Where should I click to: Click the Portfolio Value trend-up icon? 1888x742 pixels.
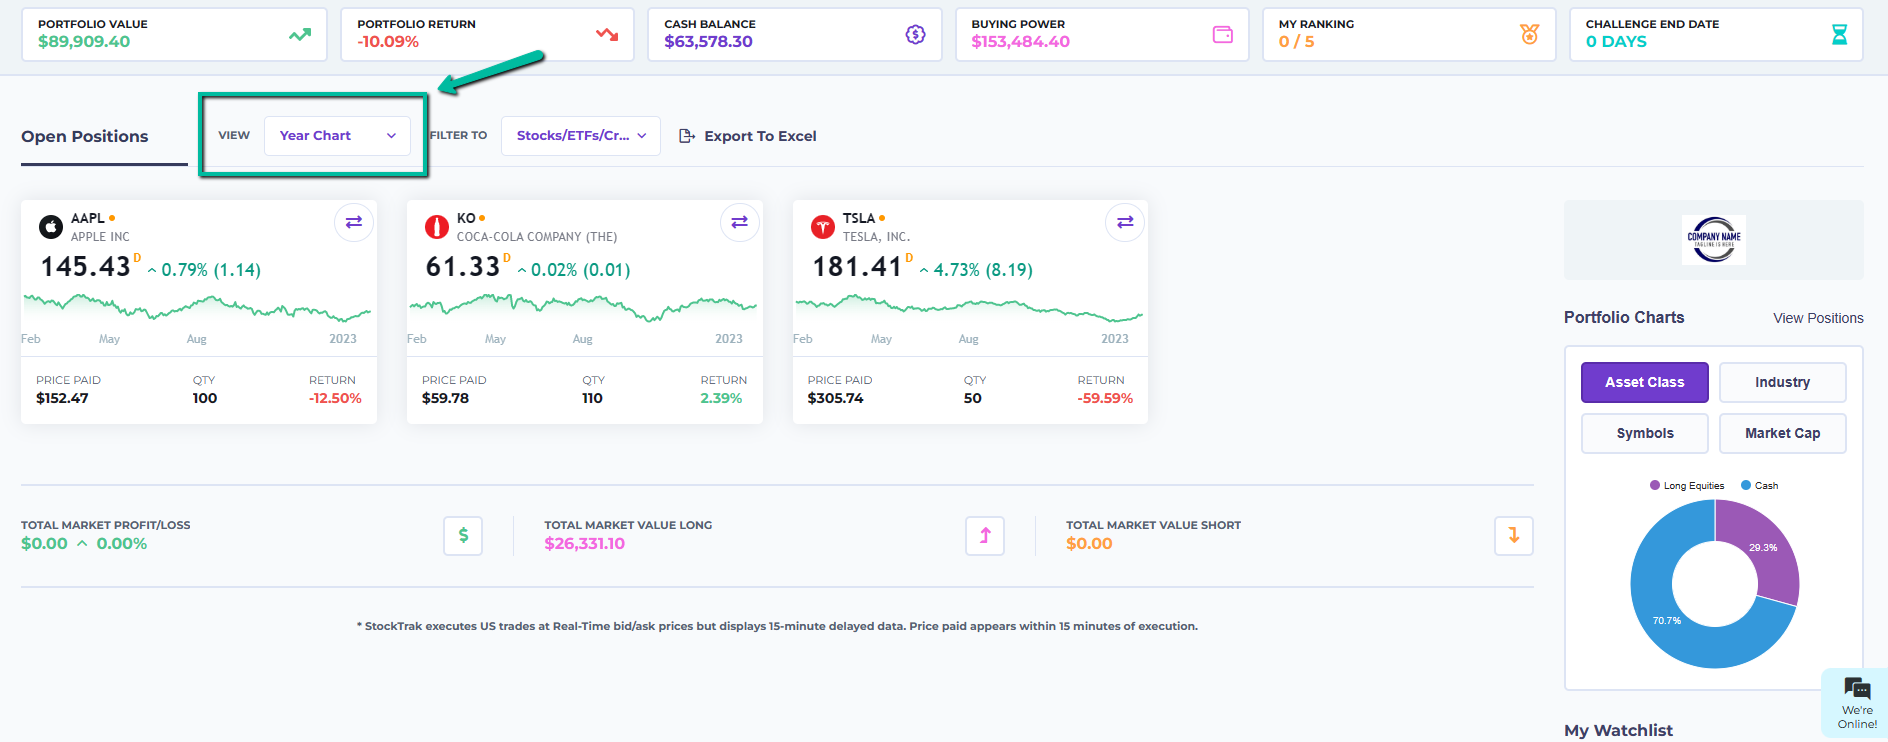(x=300, y=35)
